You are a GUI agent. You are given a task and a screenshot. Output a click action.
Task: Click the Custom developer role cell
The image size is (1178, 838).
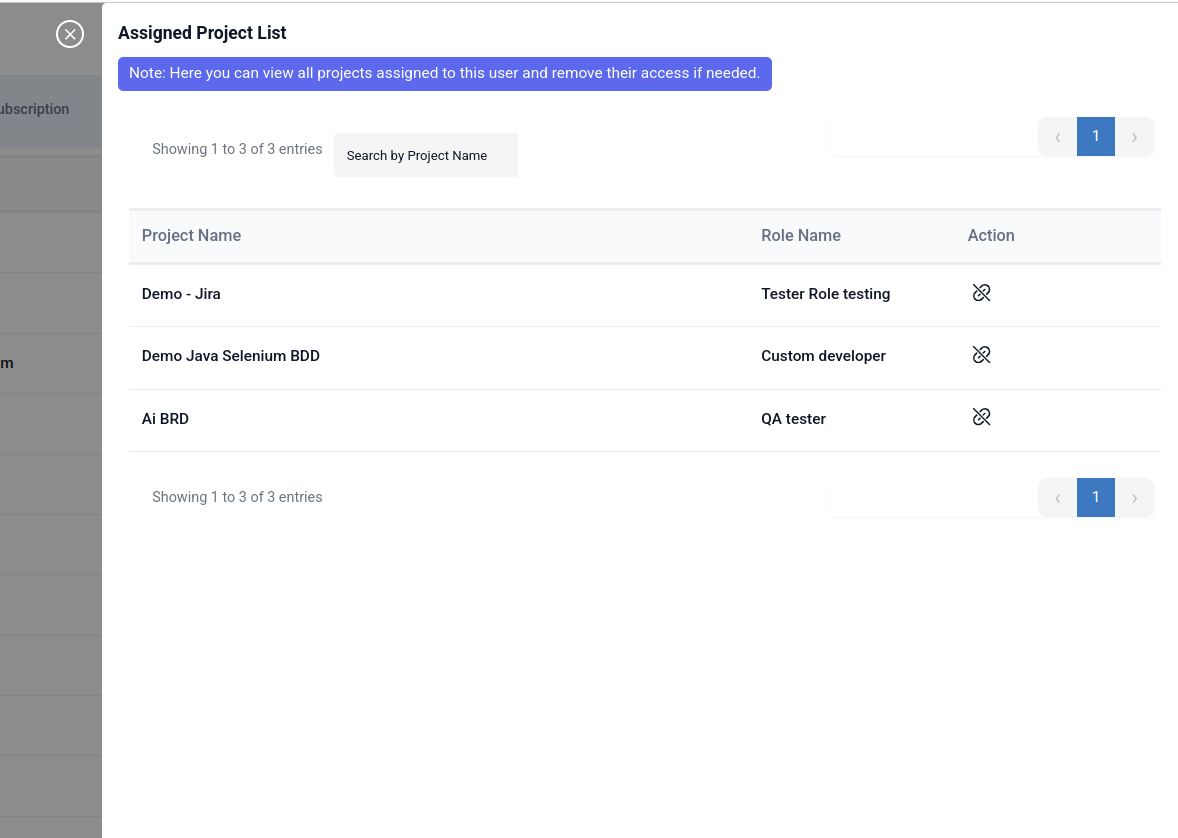tap(823, 356)
